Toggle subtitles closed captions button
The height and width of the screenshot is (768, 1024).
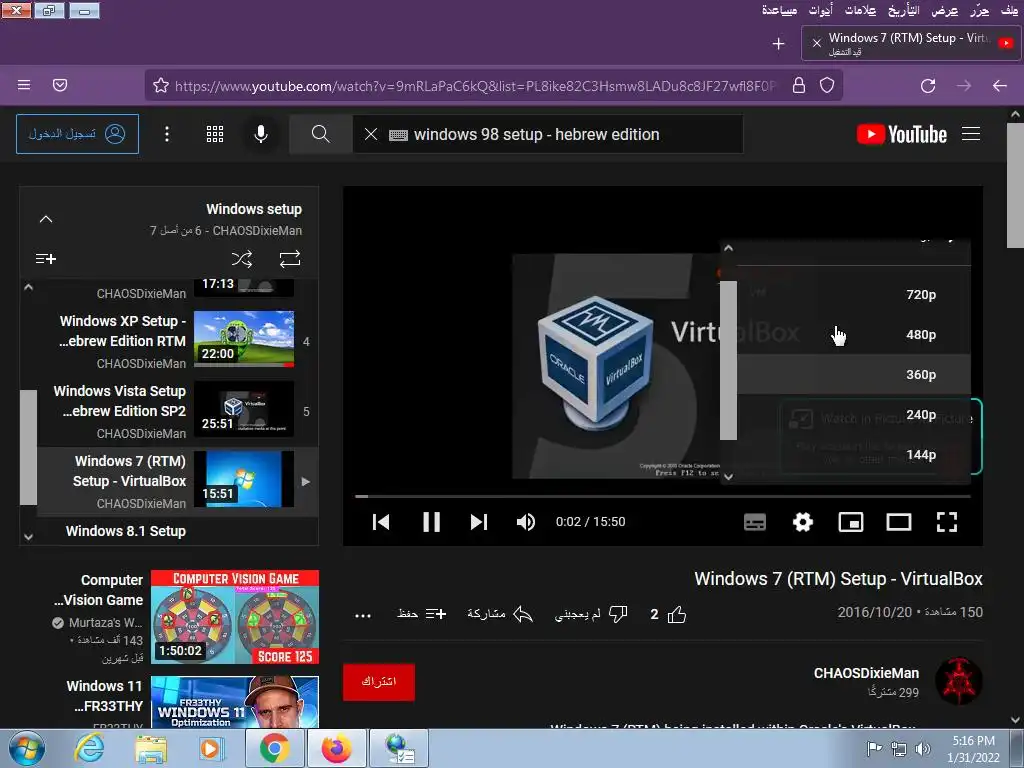755,522
